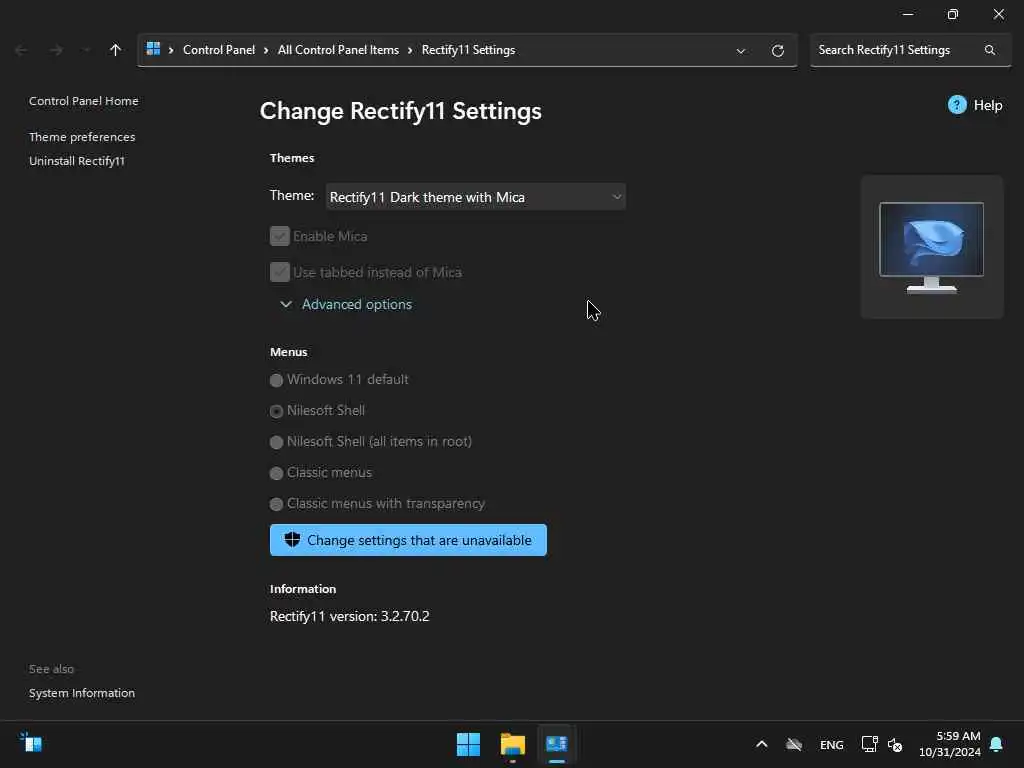Click Control Panel breadcrumb
Screen dimensions: 1024x768
coord(219,50)
